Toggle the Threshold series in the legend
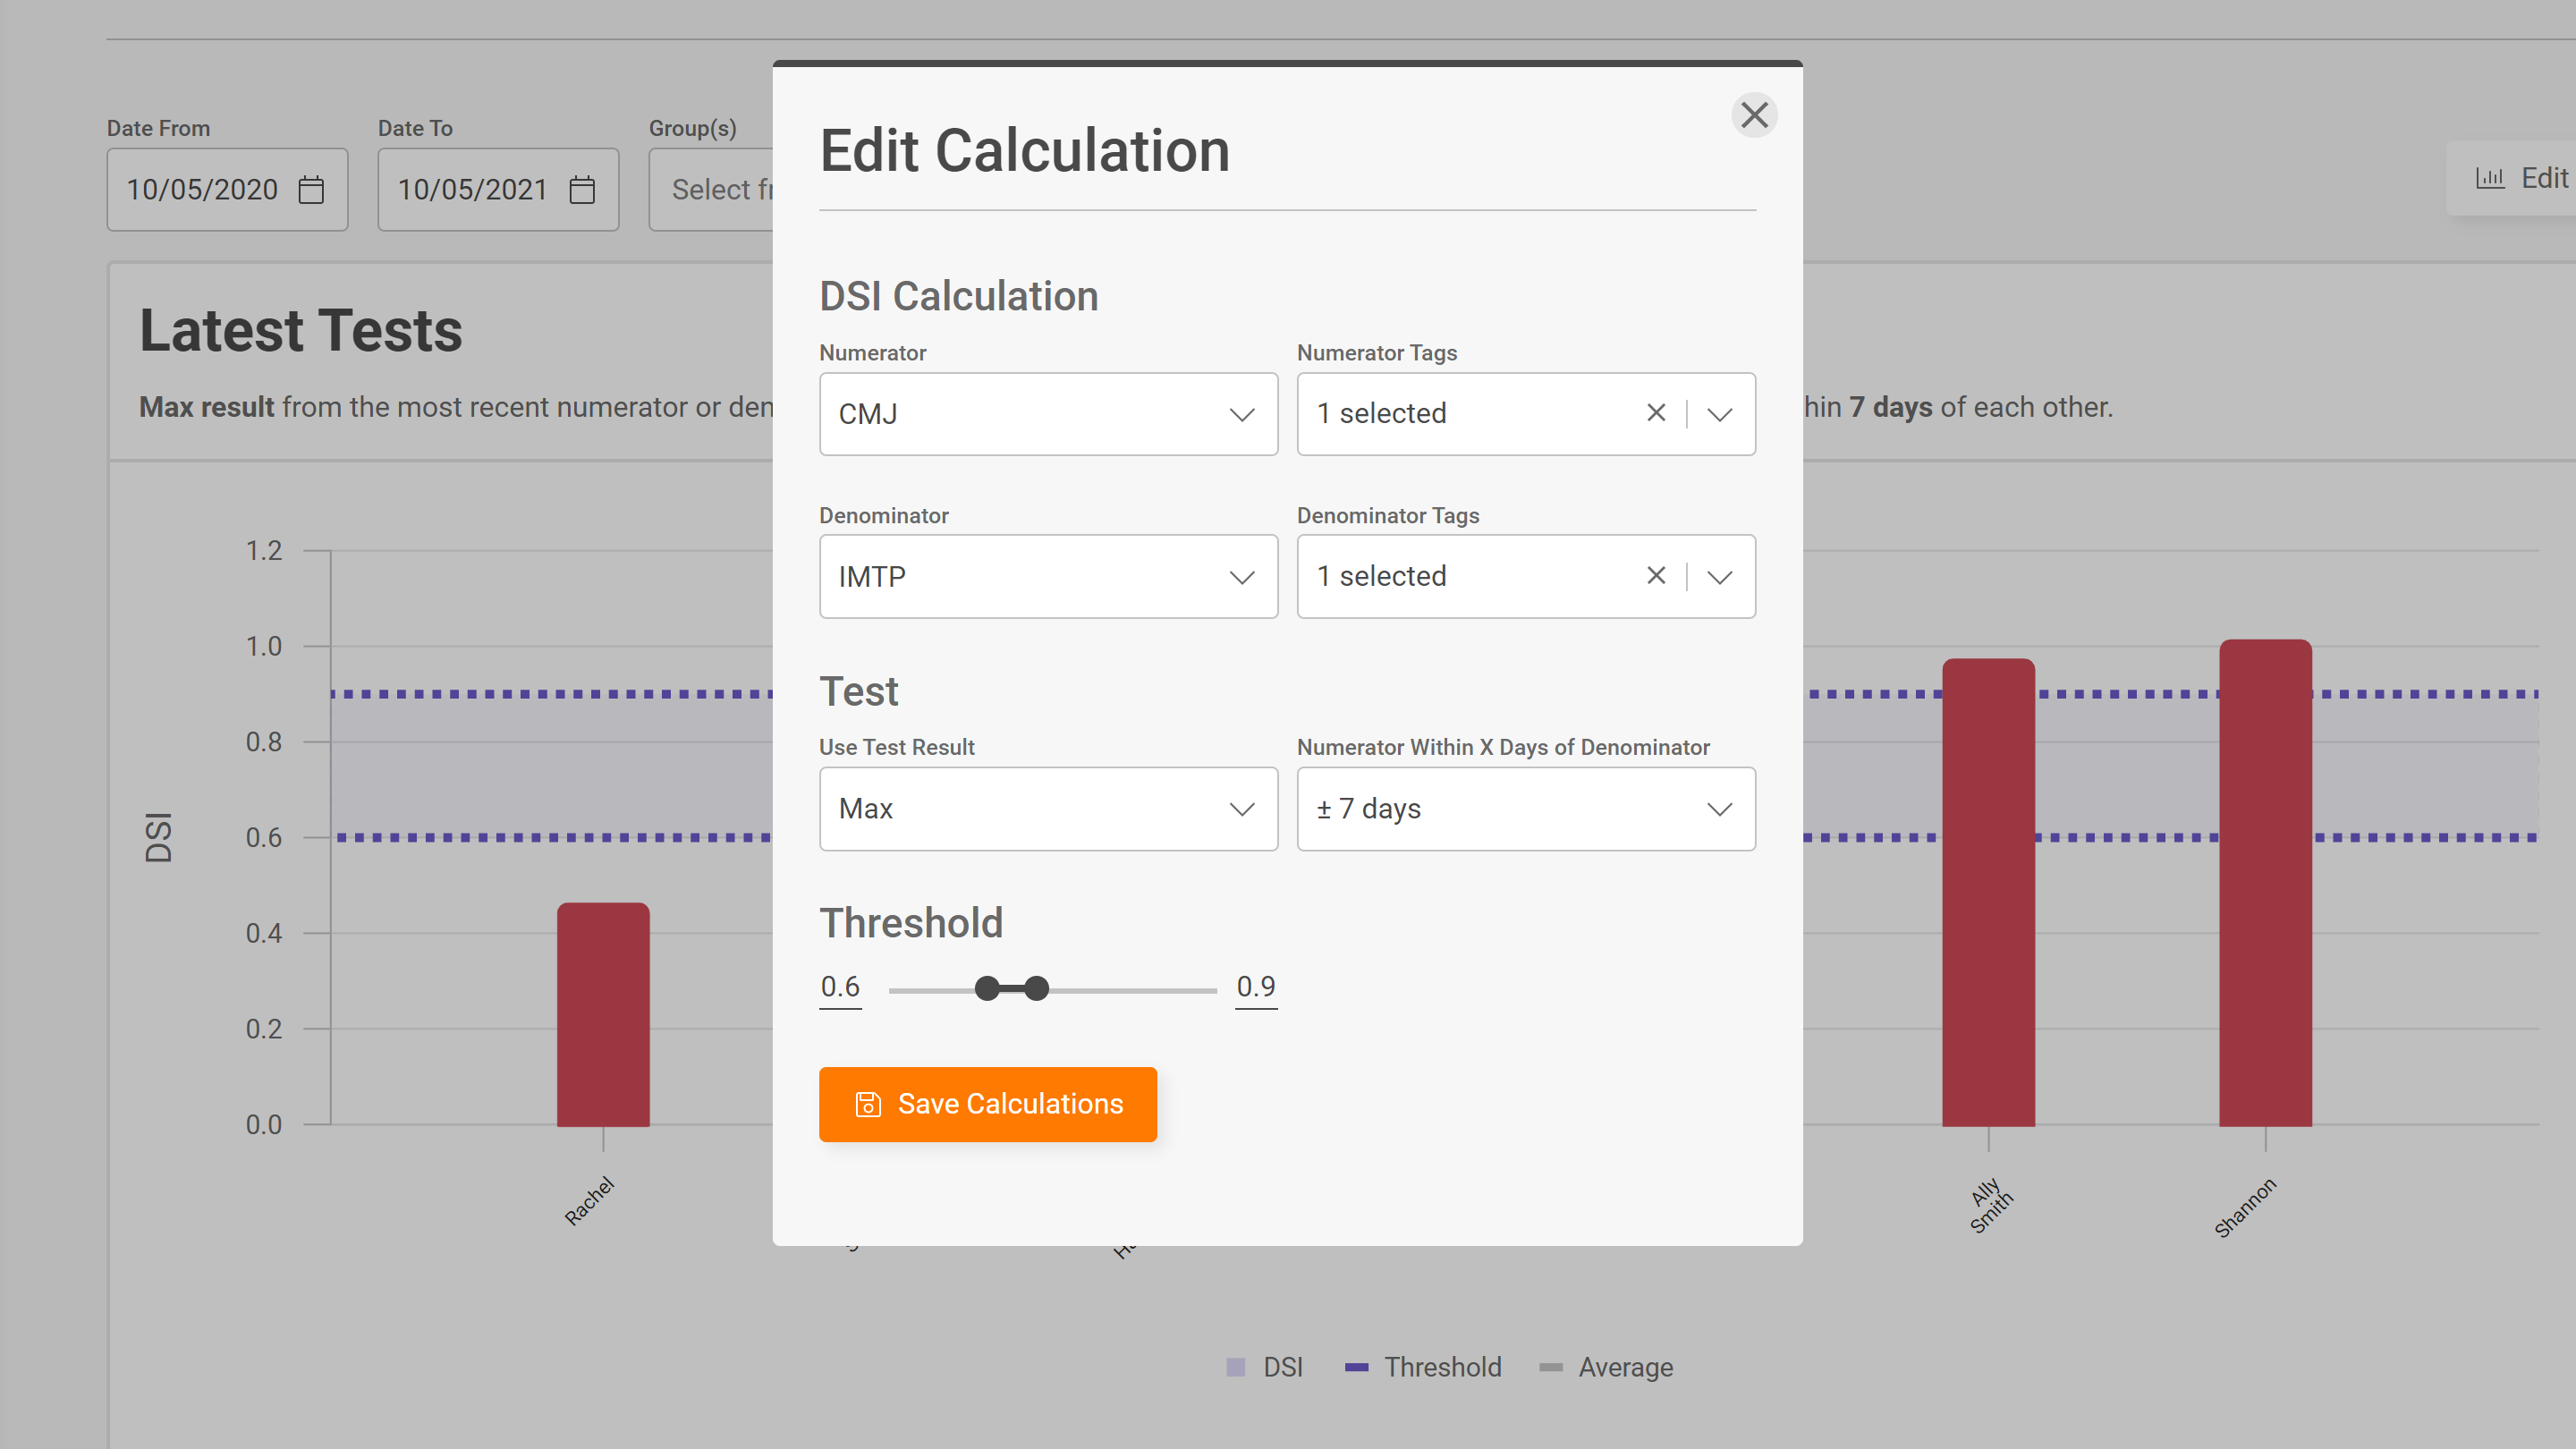Screen dimensions: 2576x1449 1423,1367
